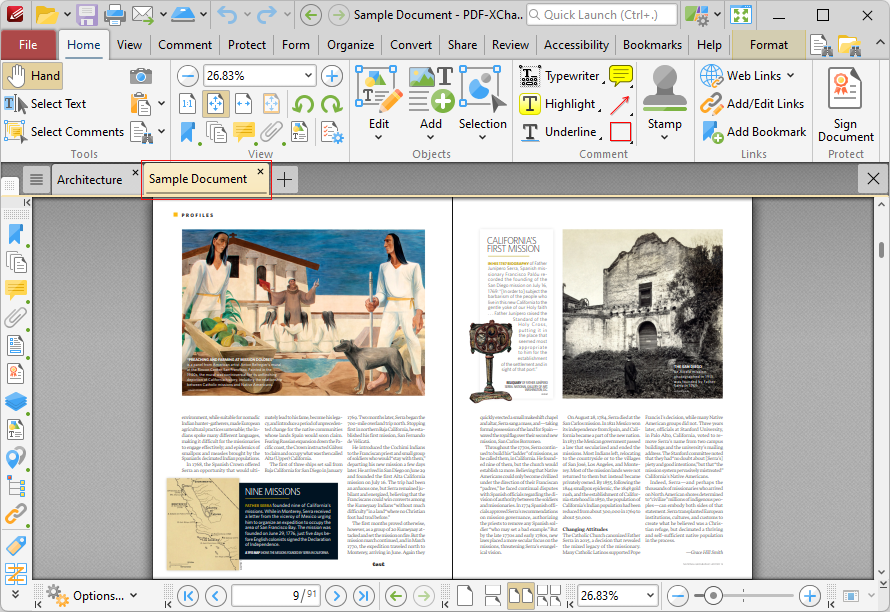Collapse the ribbon with the chevron
The width and height of the screenshot is (890, 612).
880,43
